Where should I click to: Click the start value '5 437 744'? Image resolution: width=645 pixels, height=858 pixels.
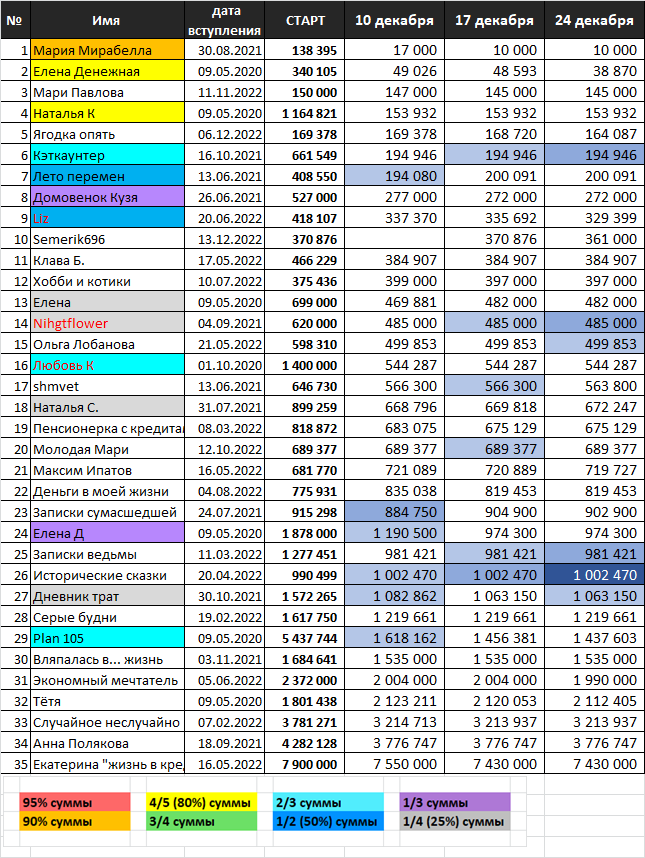[305, 638]
